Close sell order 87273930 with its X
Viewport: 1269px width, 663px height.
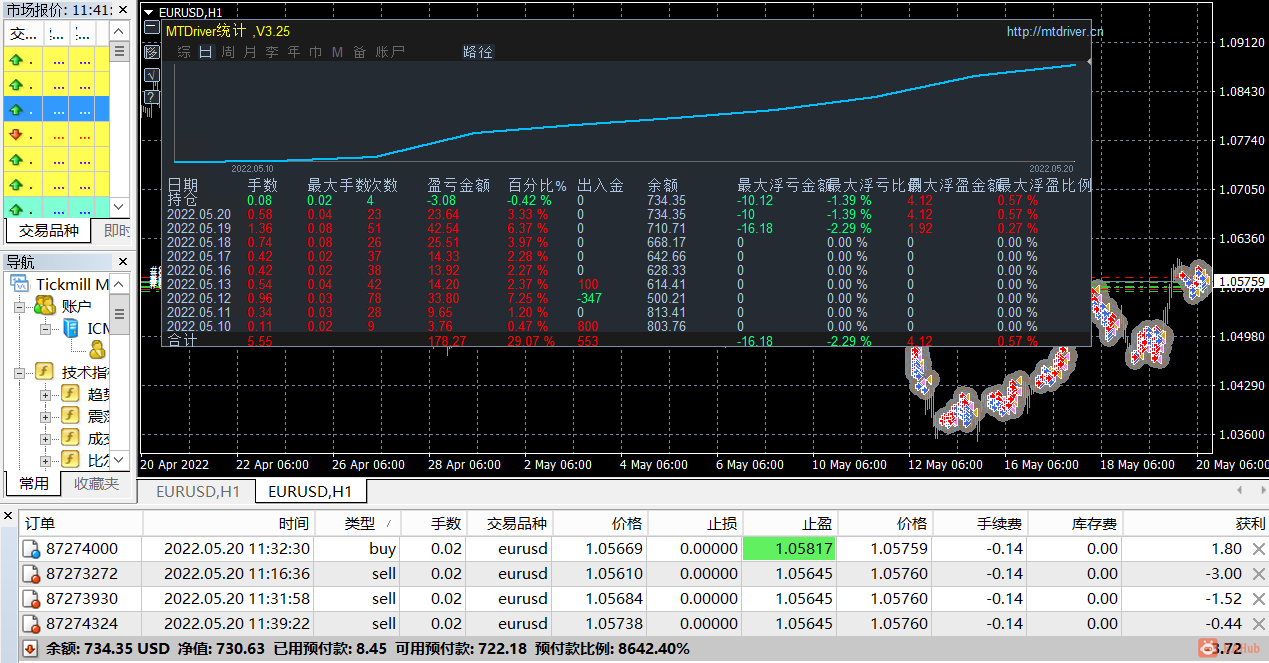(x=1258, y=599)
